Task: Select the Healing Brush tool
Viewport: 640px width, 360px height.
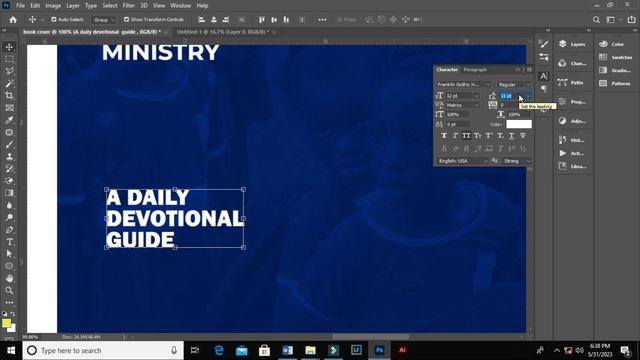Action: point(9,133)
